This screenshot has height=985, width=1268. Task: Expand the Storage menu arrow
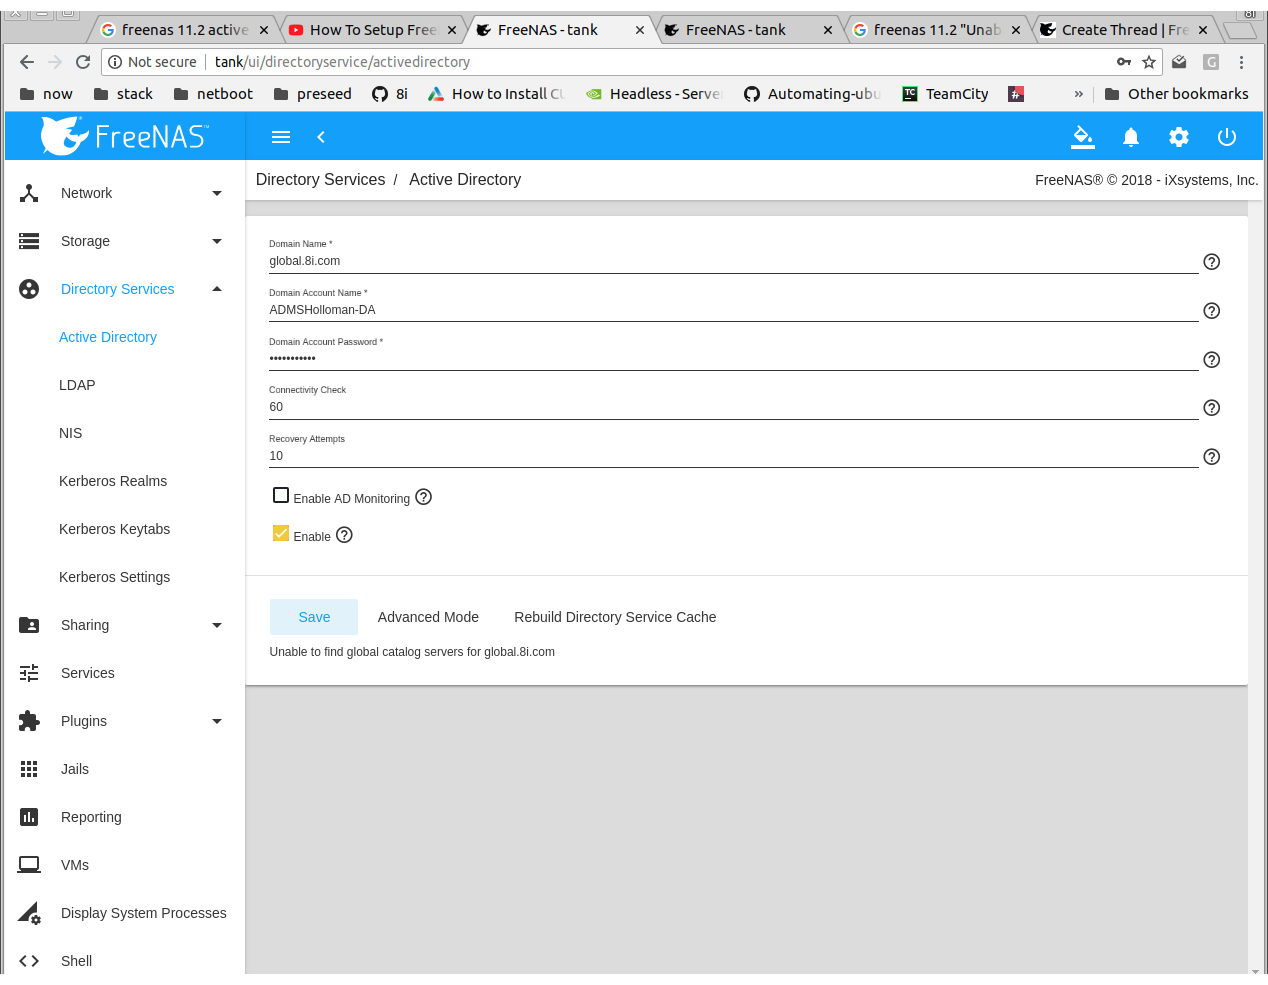(x=217, y=241)
